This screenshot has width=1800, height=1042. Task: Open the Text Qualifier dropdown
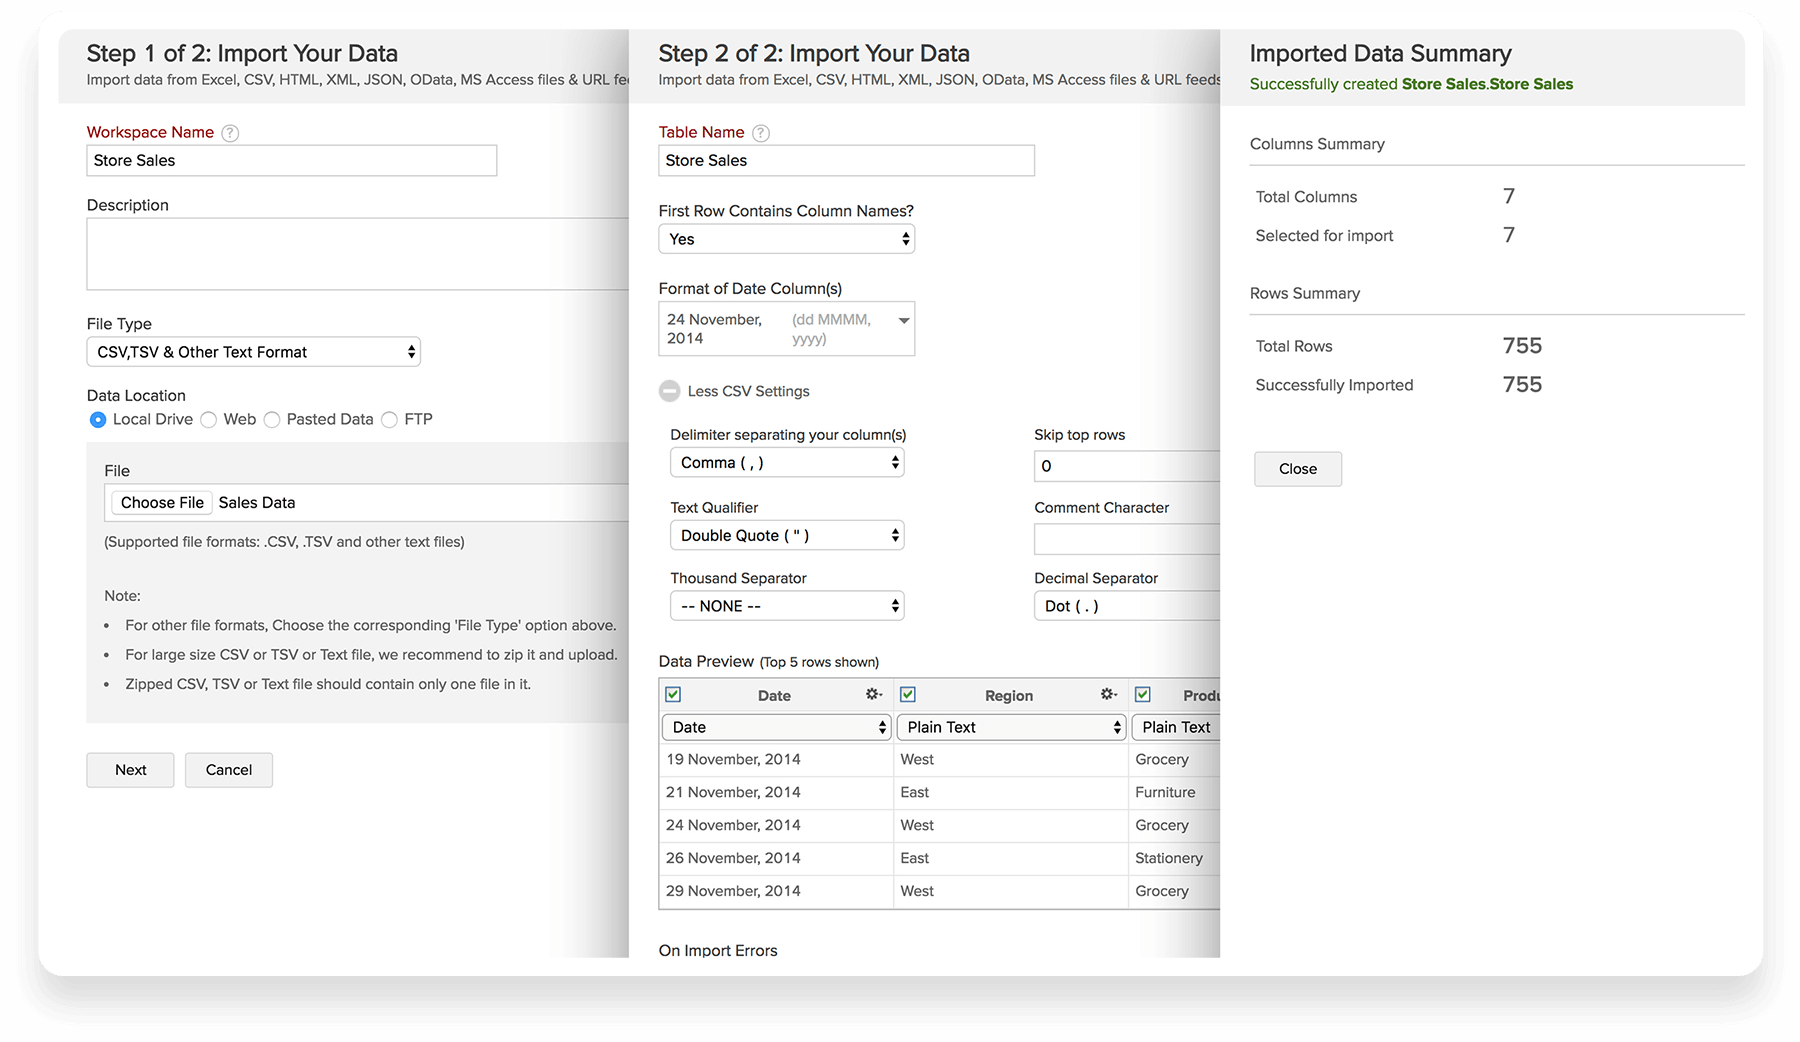(x=786, y=535)
